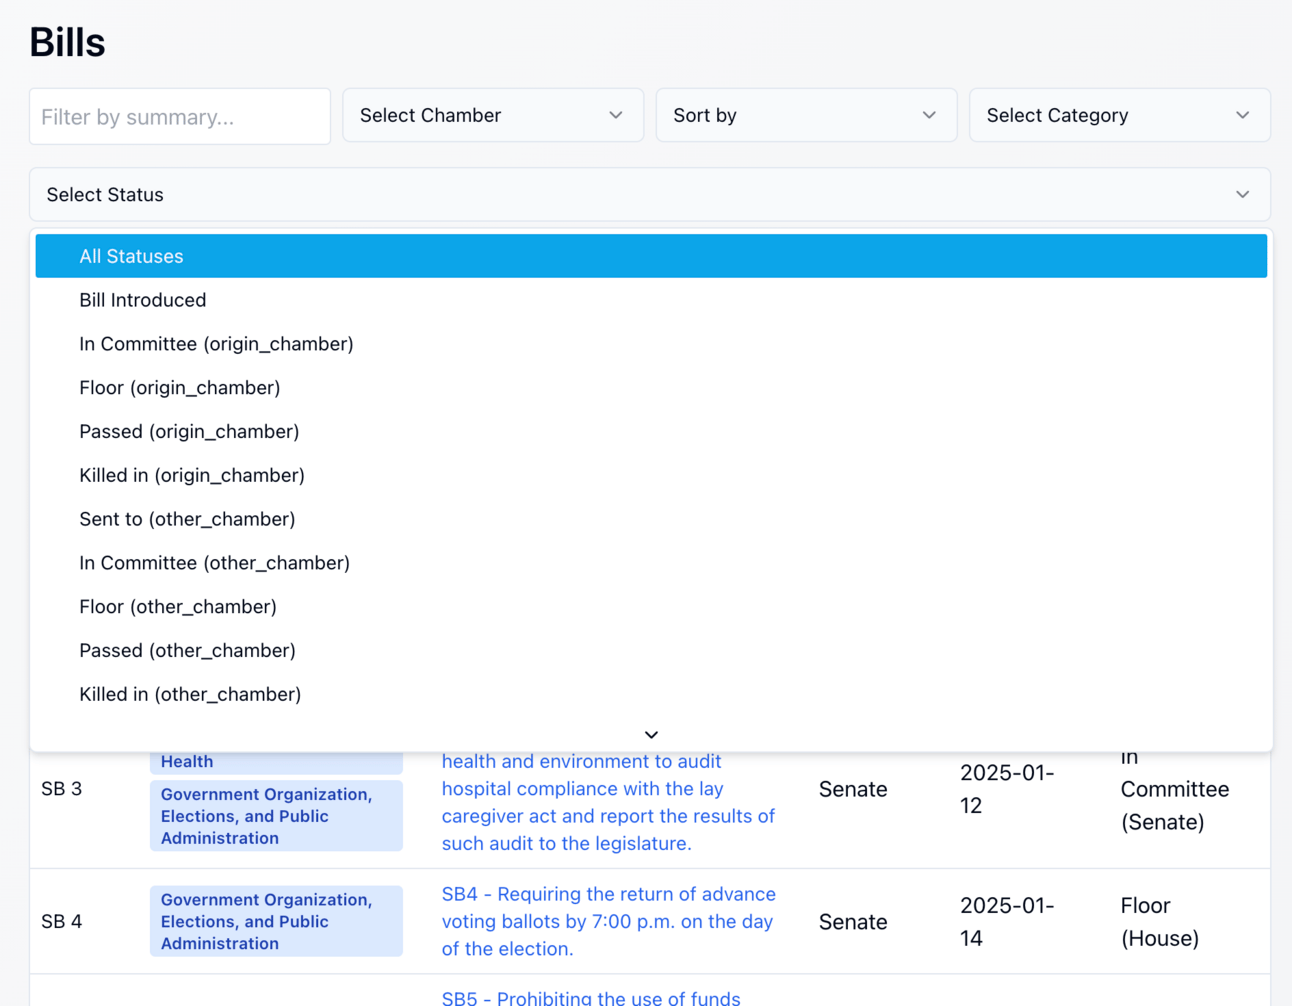Screen dimensions: 1292x1006
Task: Click the SB 4 bill number cell
Action: pos(62,921)
